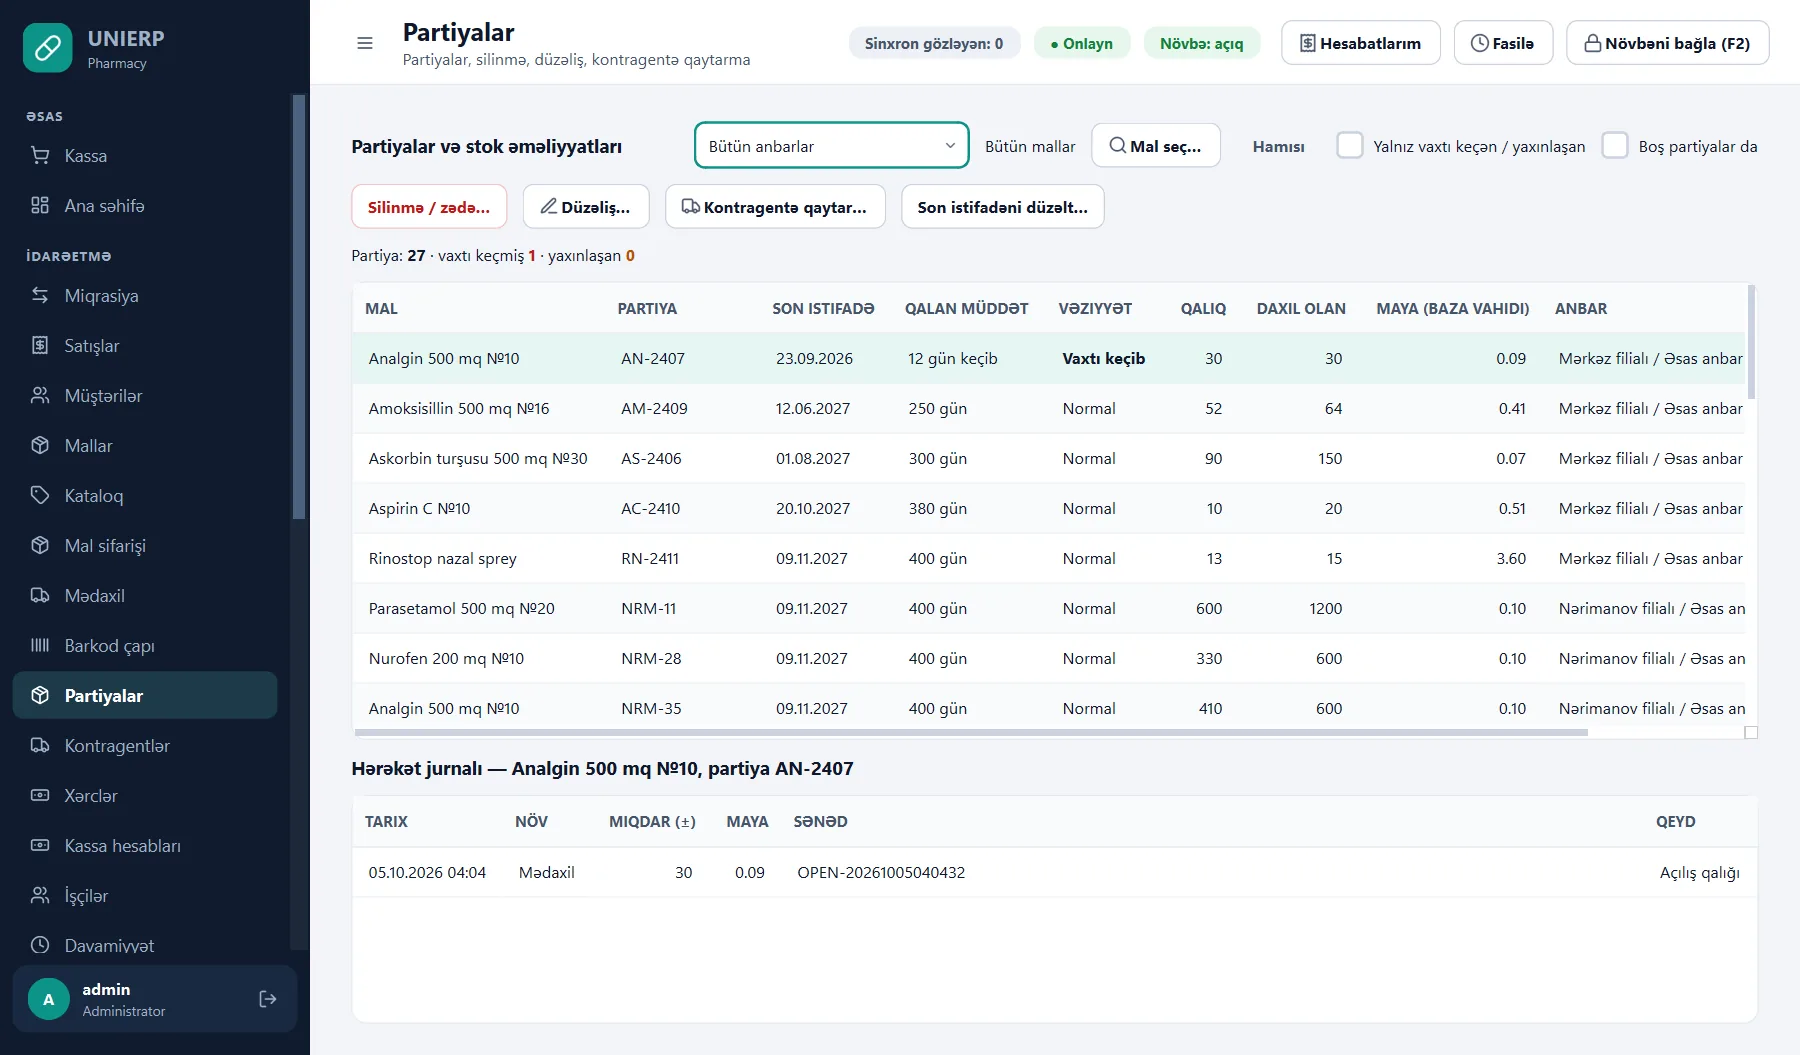Enable Yalnız vaxtı keçən / yaxınlaşan checkbox
1800x1055 pixels.
point(1350,146)
